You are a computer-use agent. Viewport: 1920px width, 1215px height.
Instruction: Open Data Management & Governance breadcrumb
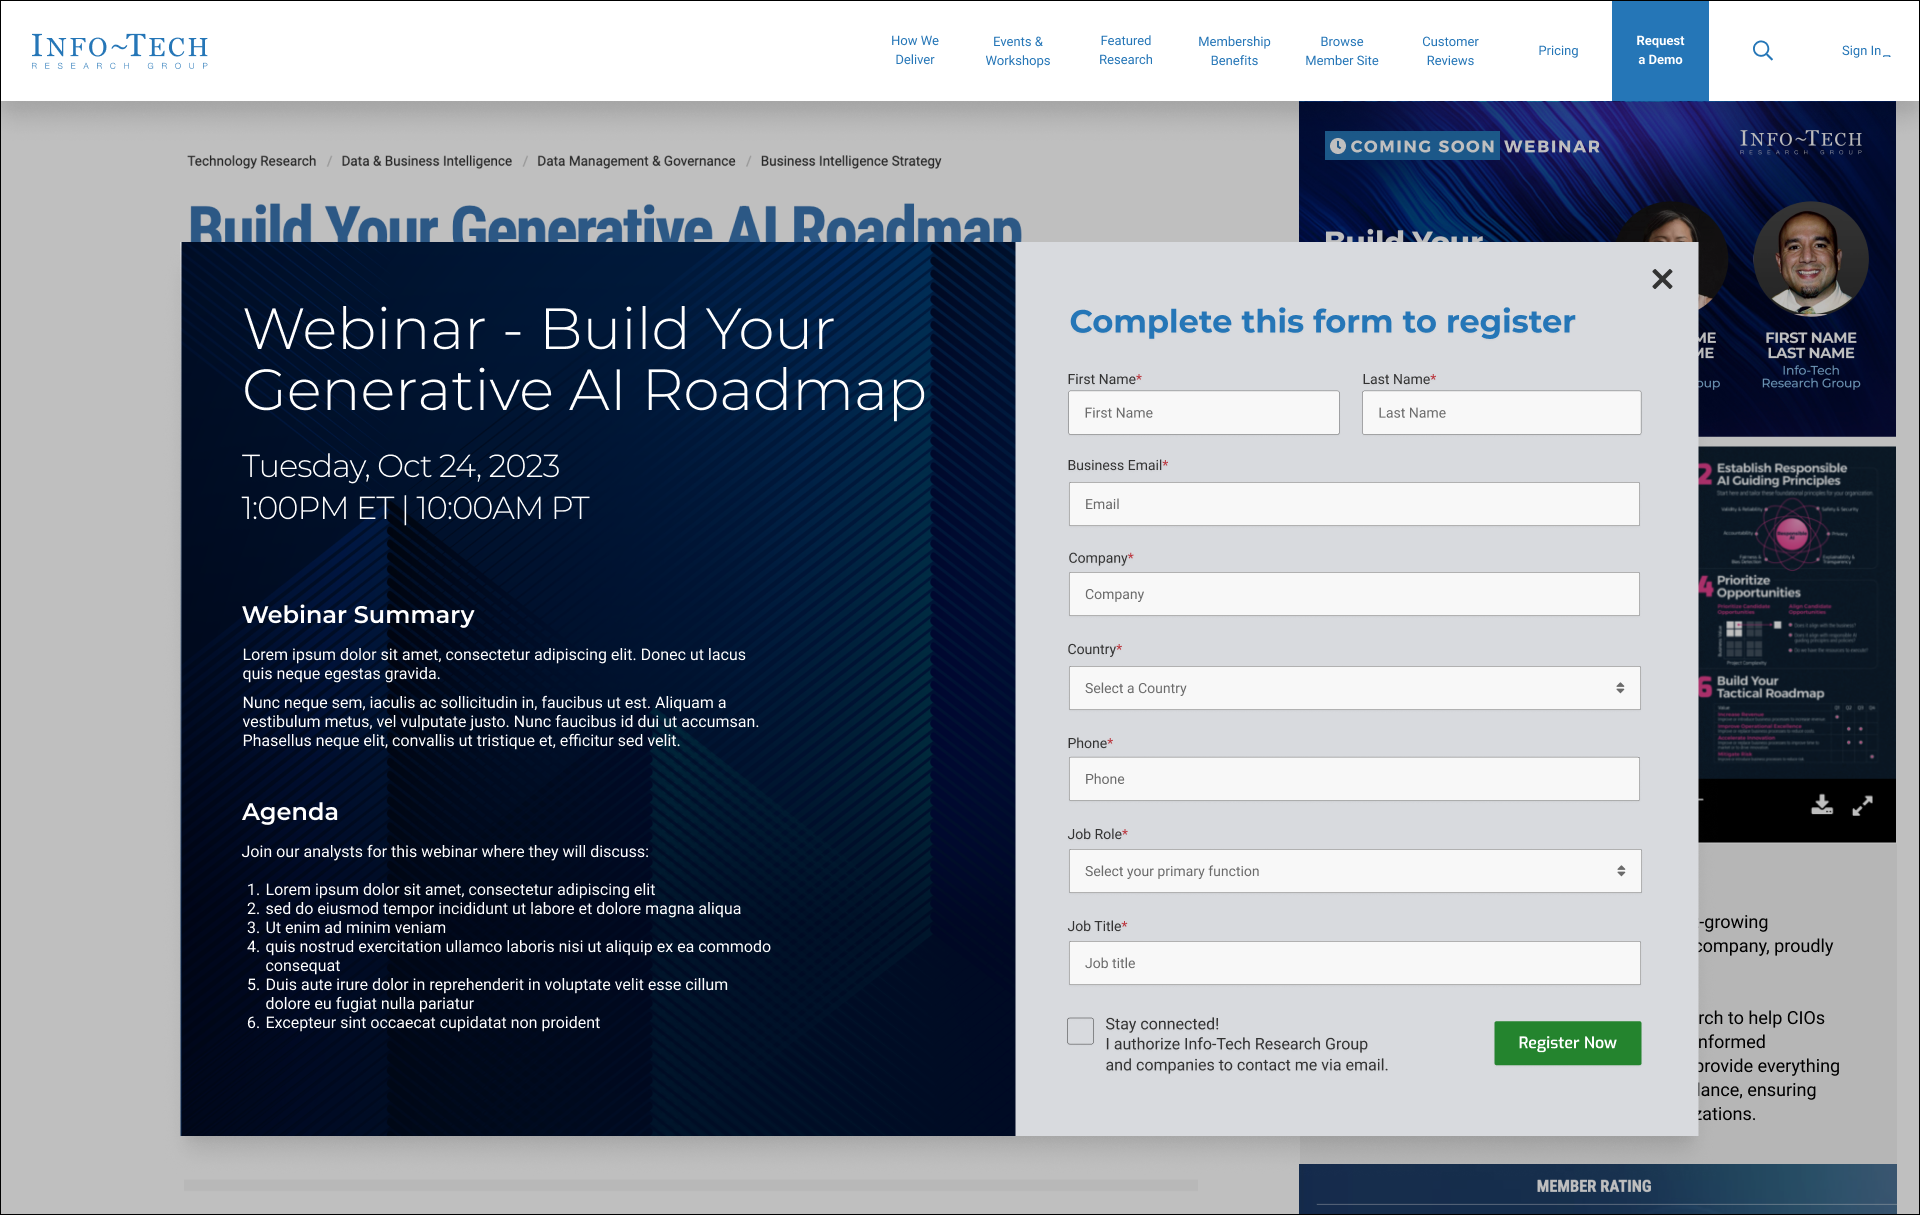tap(636, 161)
